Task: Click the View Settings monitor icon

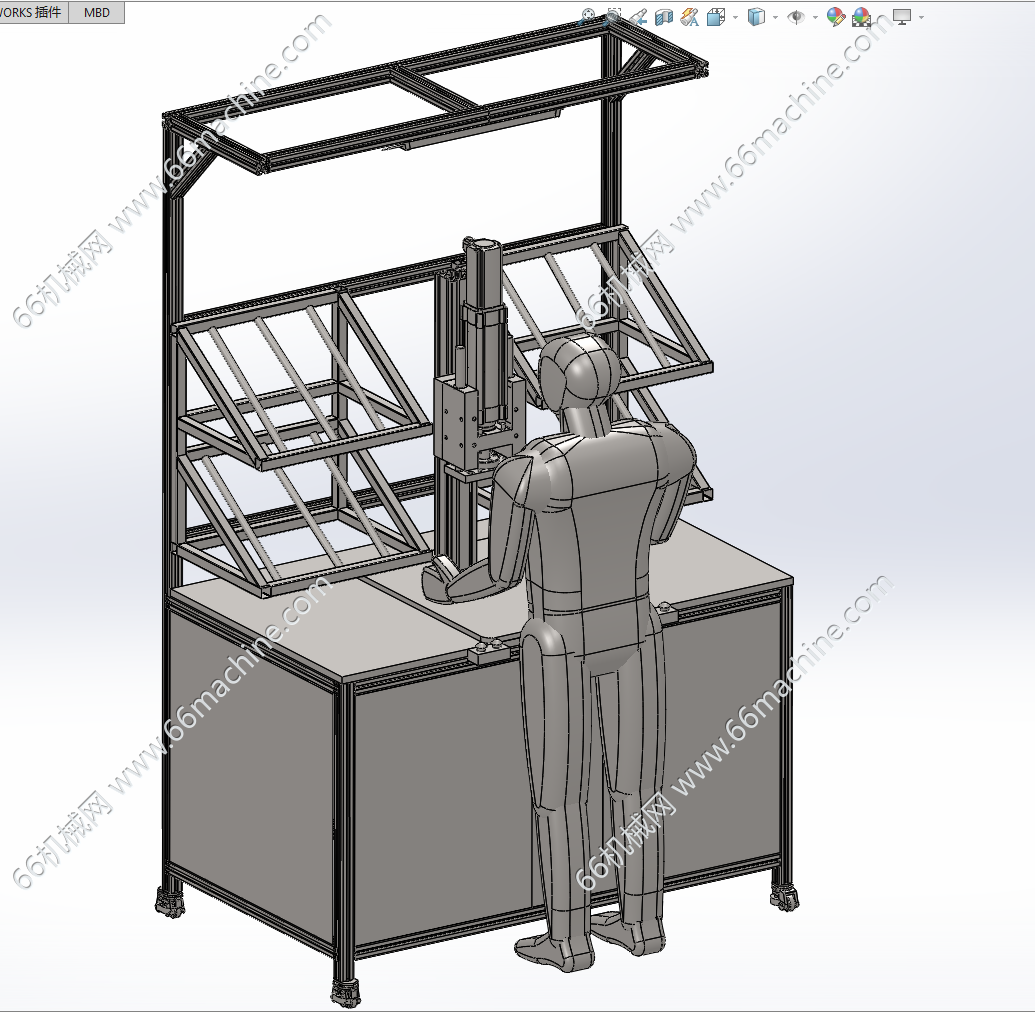Action: [x=901, y=17]
